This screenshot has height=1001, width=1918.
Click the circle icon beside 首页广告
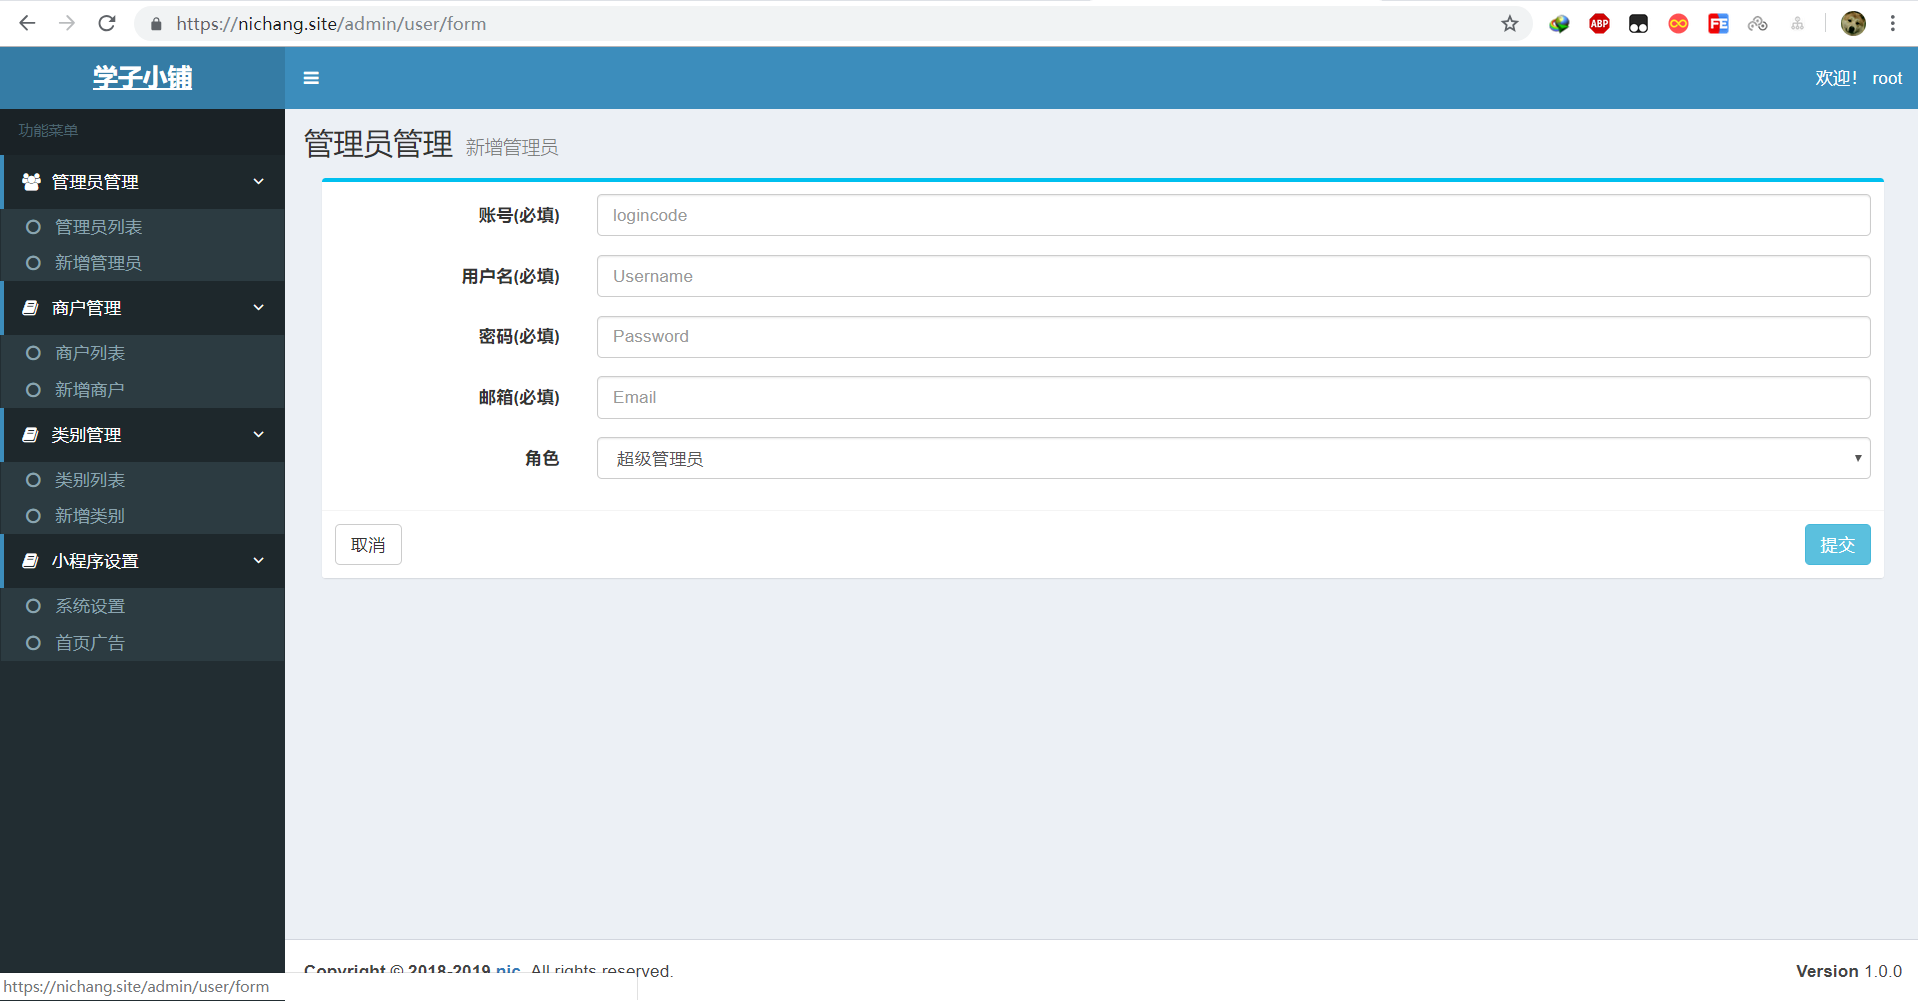[x=33, y=643]
